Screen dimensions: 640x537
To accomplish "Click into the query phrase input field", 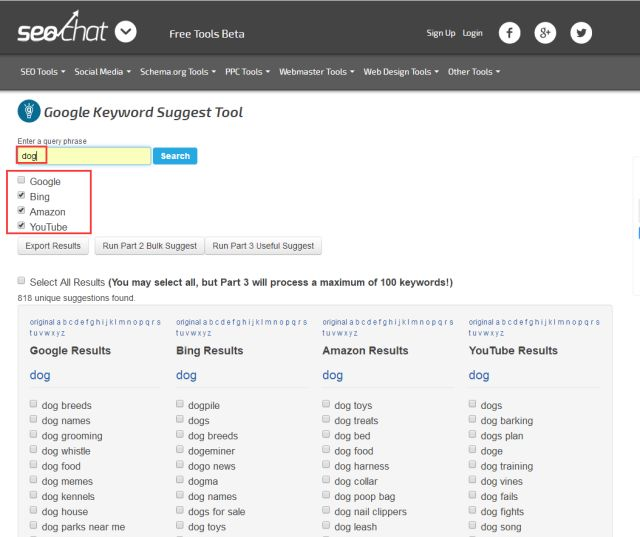I will tap(84, 156).
